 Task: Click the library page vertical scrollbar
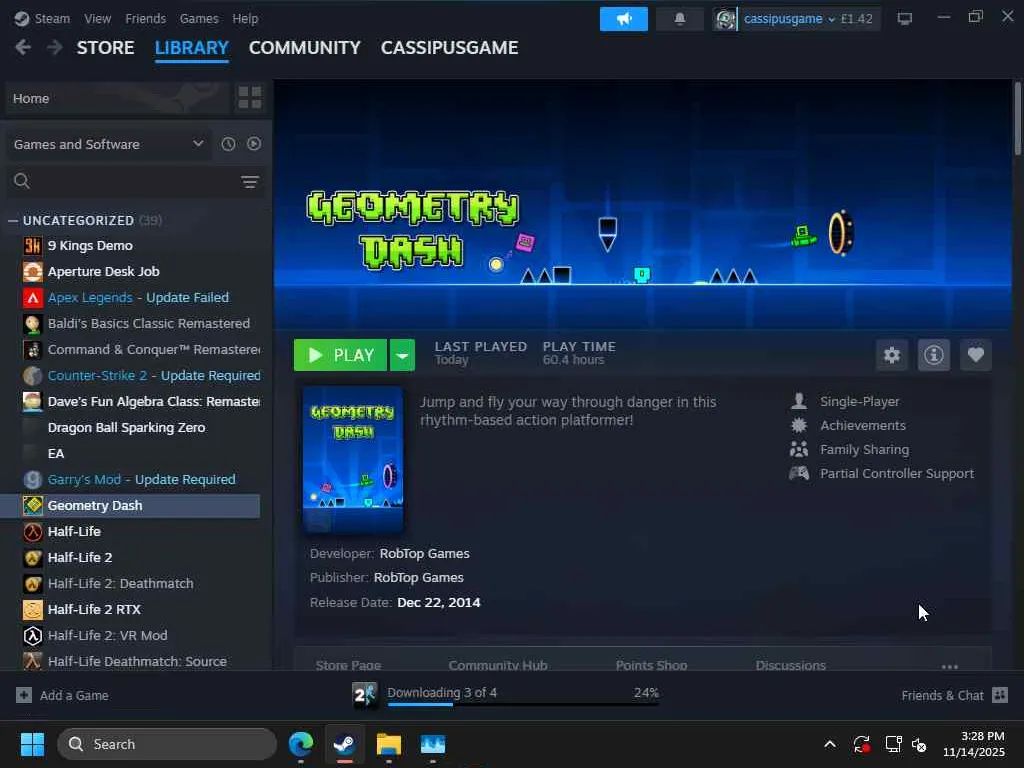(1017, 118)
